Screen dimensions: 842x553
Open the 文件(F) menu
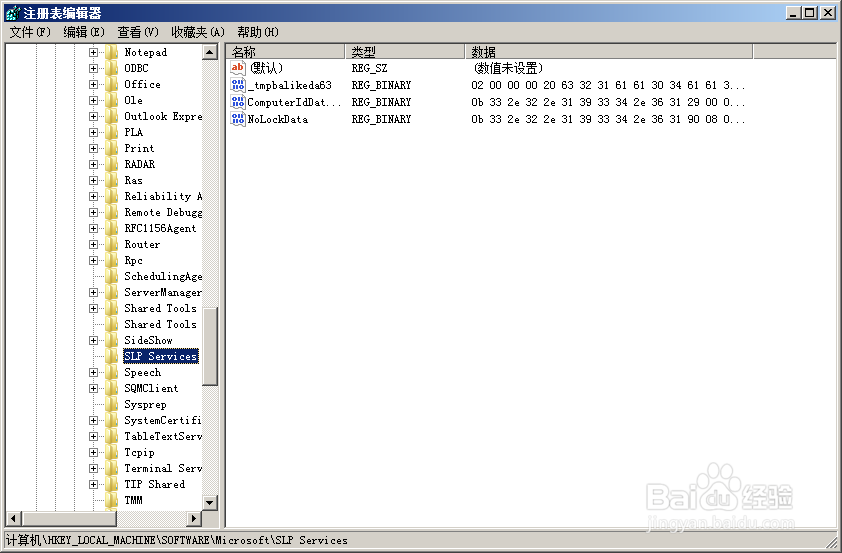tap(30, 32)
